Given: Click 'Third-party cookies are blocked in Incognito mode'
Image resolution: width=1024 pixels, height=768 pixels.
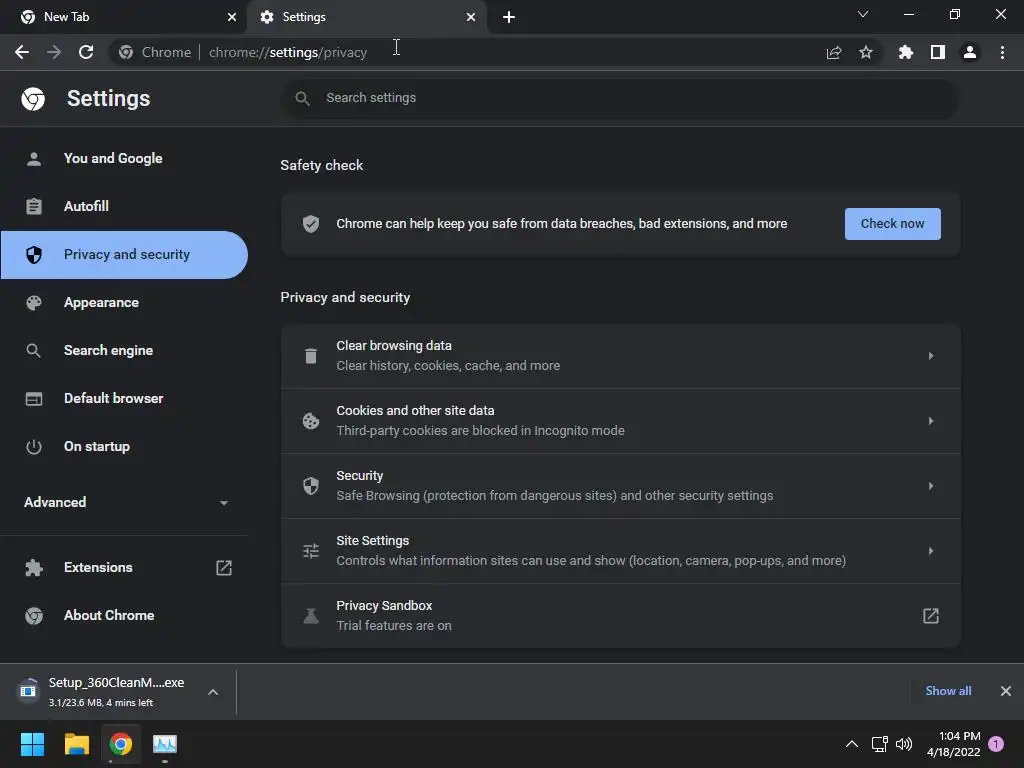Looking at the screenshot, I should click(x=480, y=430).
